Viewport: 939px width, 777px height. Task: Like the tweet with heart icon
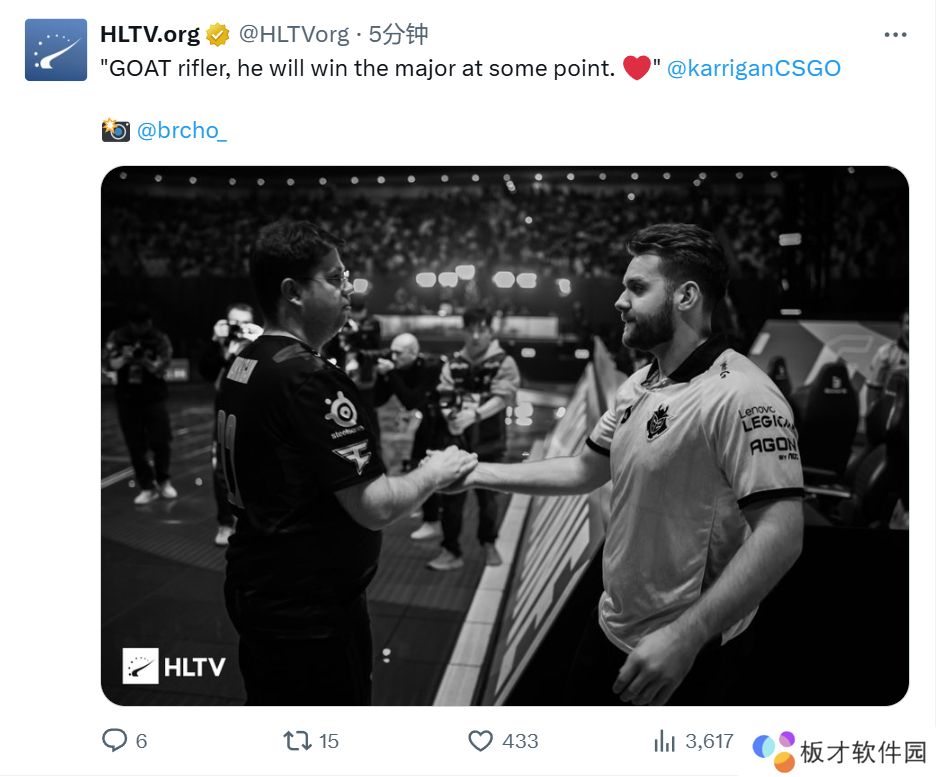pyautogui.click(x=480, y=741)
